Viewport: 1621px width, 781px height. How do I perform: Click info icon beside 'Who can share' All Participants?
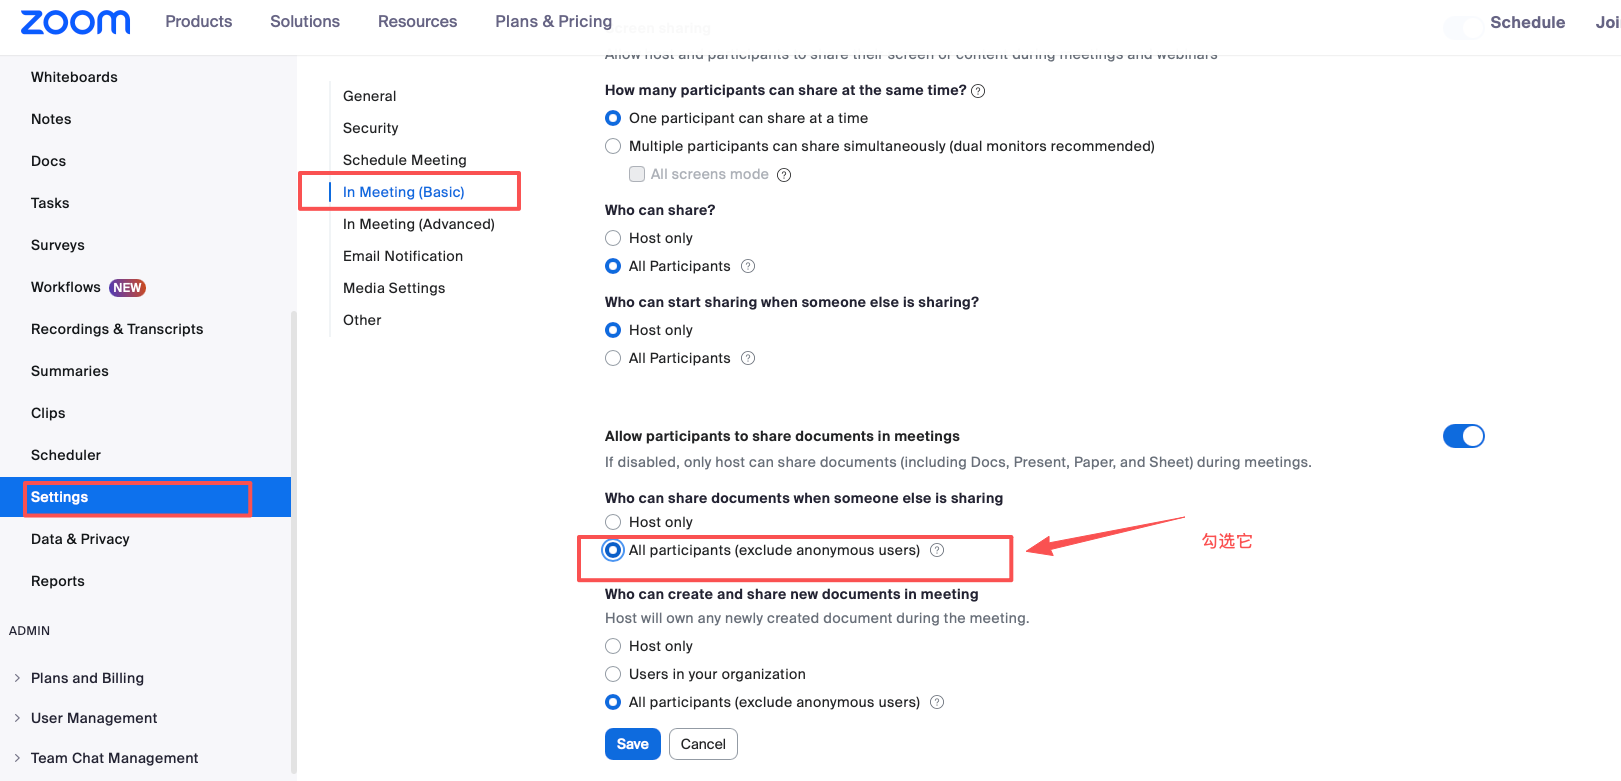click(x=748, y=266)
